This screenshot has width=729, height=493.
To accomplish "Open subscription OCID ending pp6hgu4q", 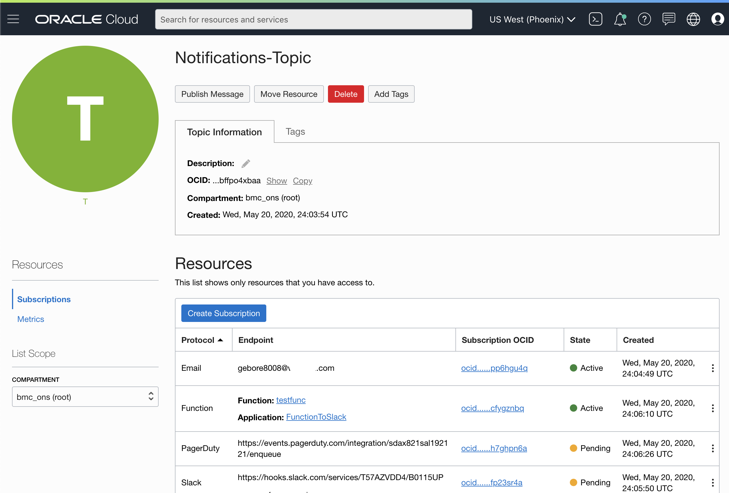I will pos(494,368).
